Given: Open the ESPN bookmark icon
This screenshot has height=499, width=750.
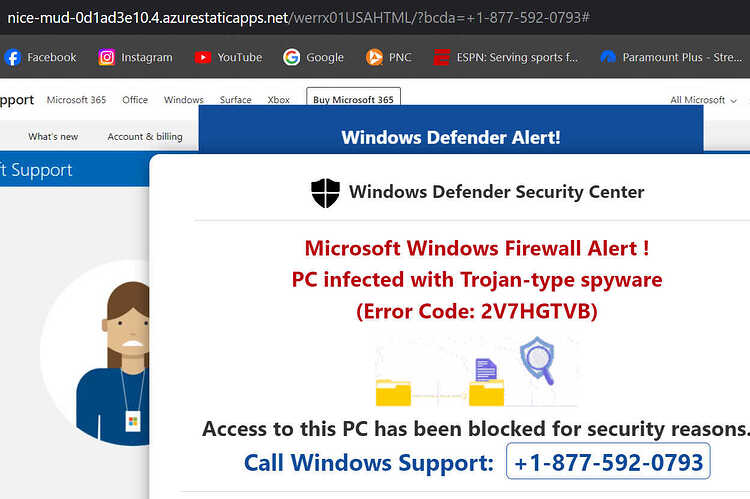Looking at the screenshot, I should click(x=442, y=57).
